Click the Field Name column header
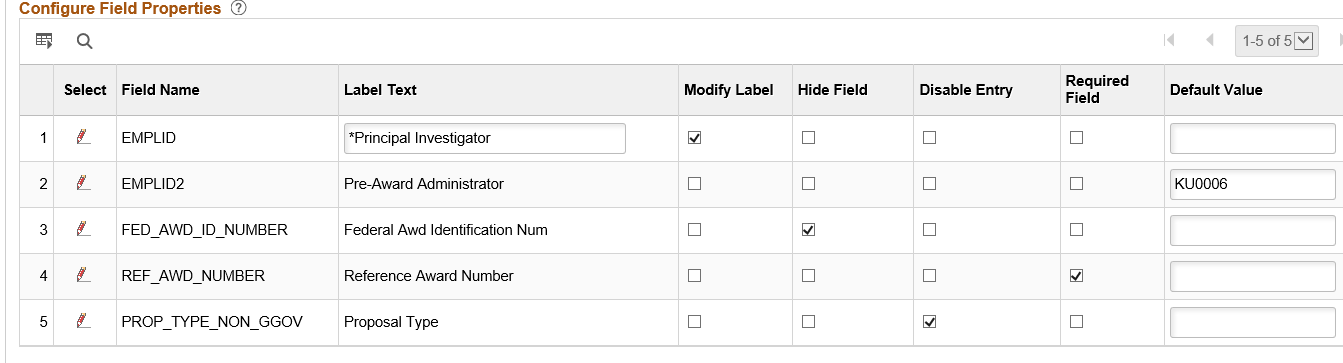The image size is (1343, 363). 160,90
